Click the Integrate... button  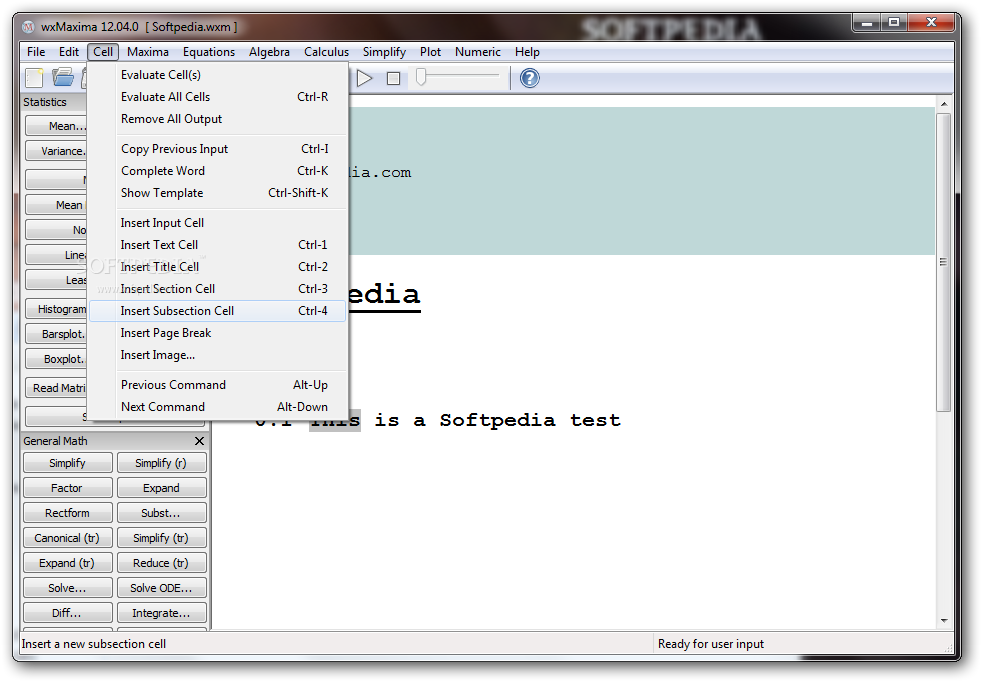click(162, 613)
